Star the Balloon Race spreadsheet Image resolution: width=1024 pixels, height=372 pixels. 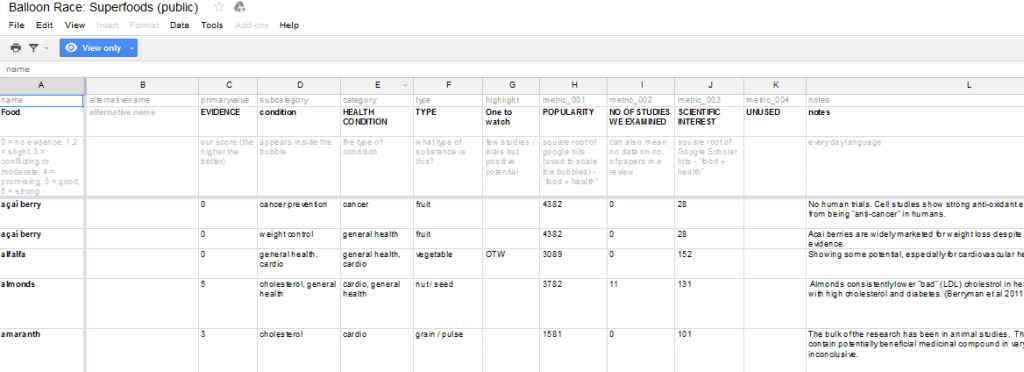219,7
